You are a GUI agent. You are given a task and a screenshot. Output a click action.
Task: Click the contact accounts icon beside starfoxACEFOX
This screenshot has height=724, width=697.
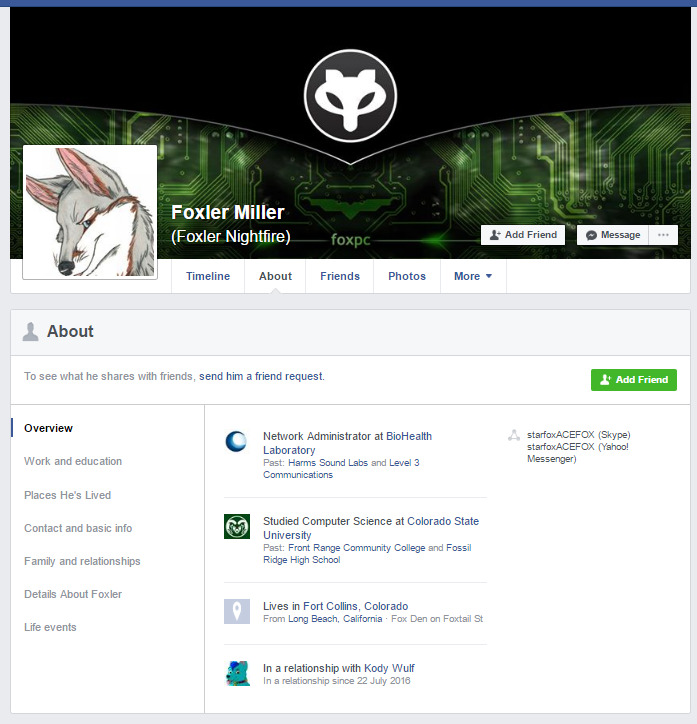(x=514, y=435)
